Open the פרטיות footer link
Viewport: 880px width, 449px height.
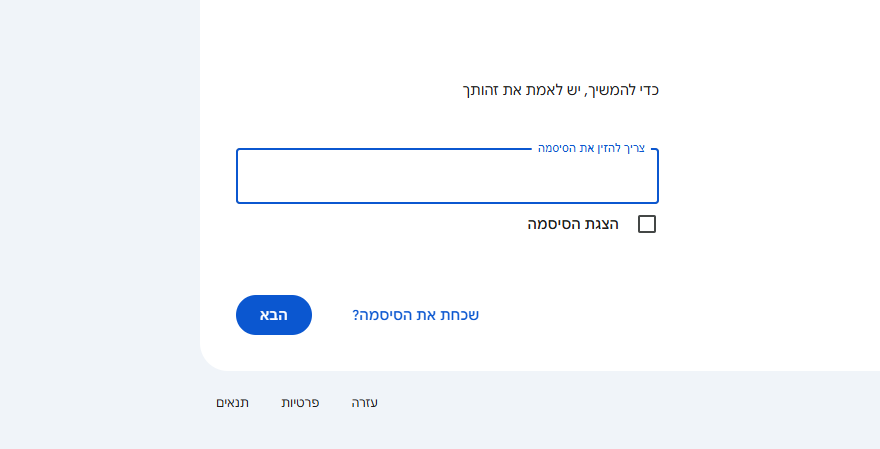point(300,403)
